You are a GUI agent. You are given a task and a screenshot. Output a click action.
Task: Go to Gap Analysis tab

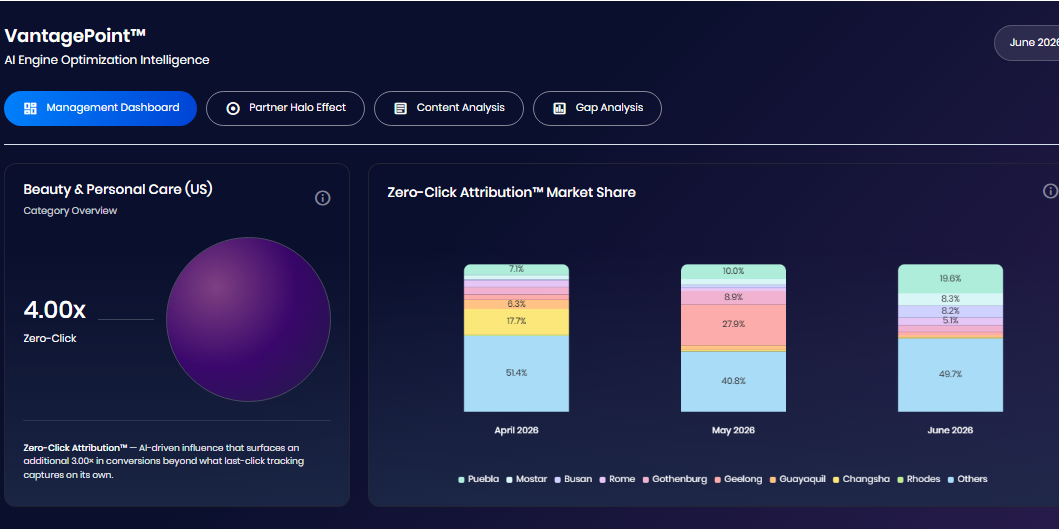click(x=597, y=108)
